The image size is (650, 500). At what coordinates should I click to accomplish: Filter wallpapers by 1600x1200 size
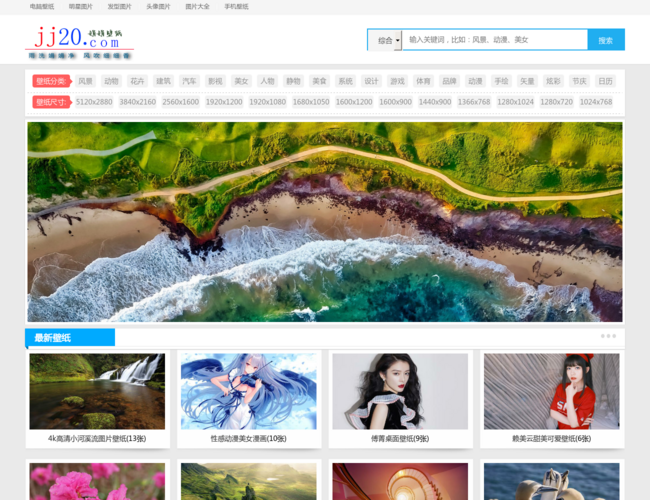click(x=354, y=102)
